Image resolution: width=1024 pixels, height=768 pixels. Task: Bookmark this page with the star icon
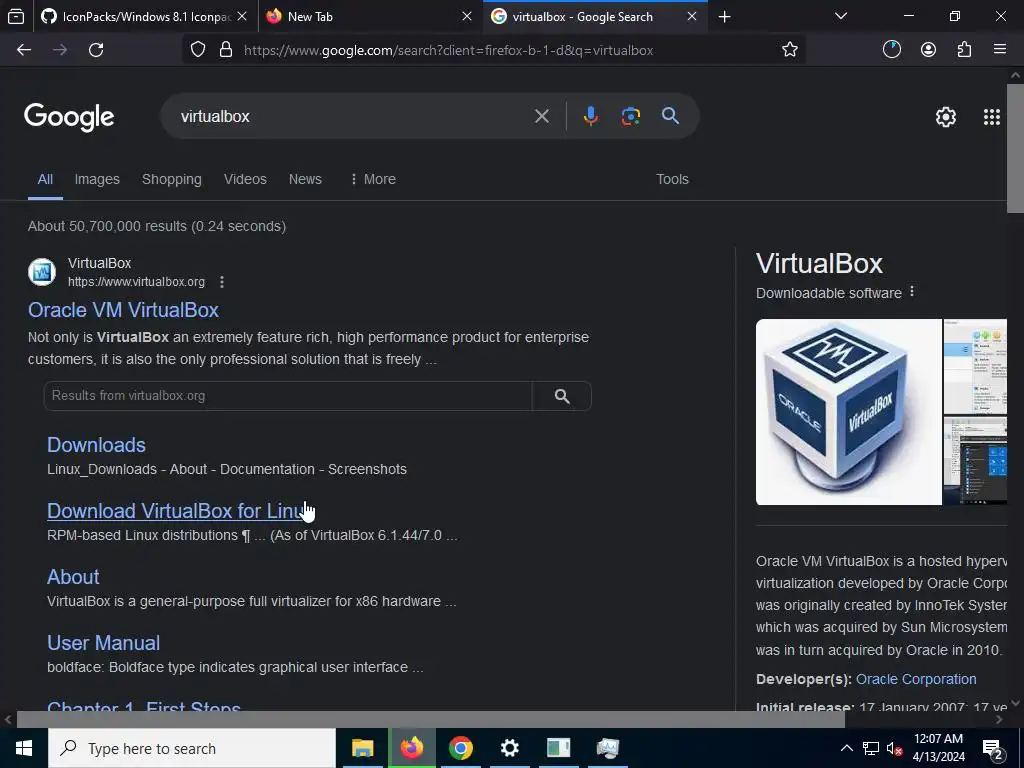(790, 50)
